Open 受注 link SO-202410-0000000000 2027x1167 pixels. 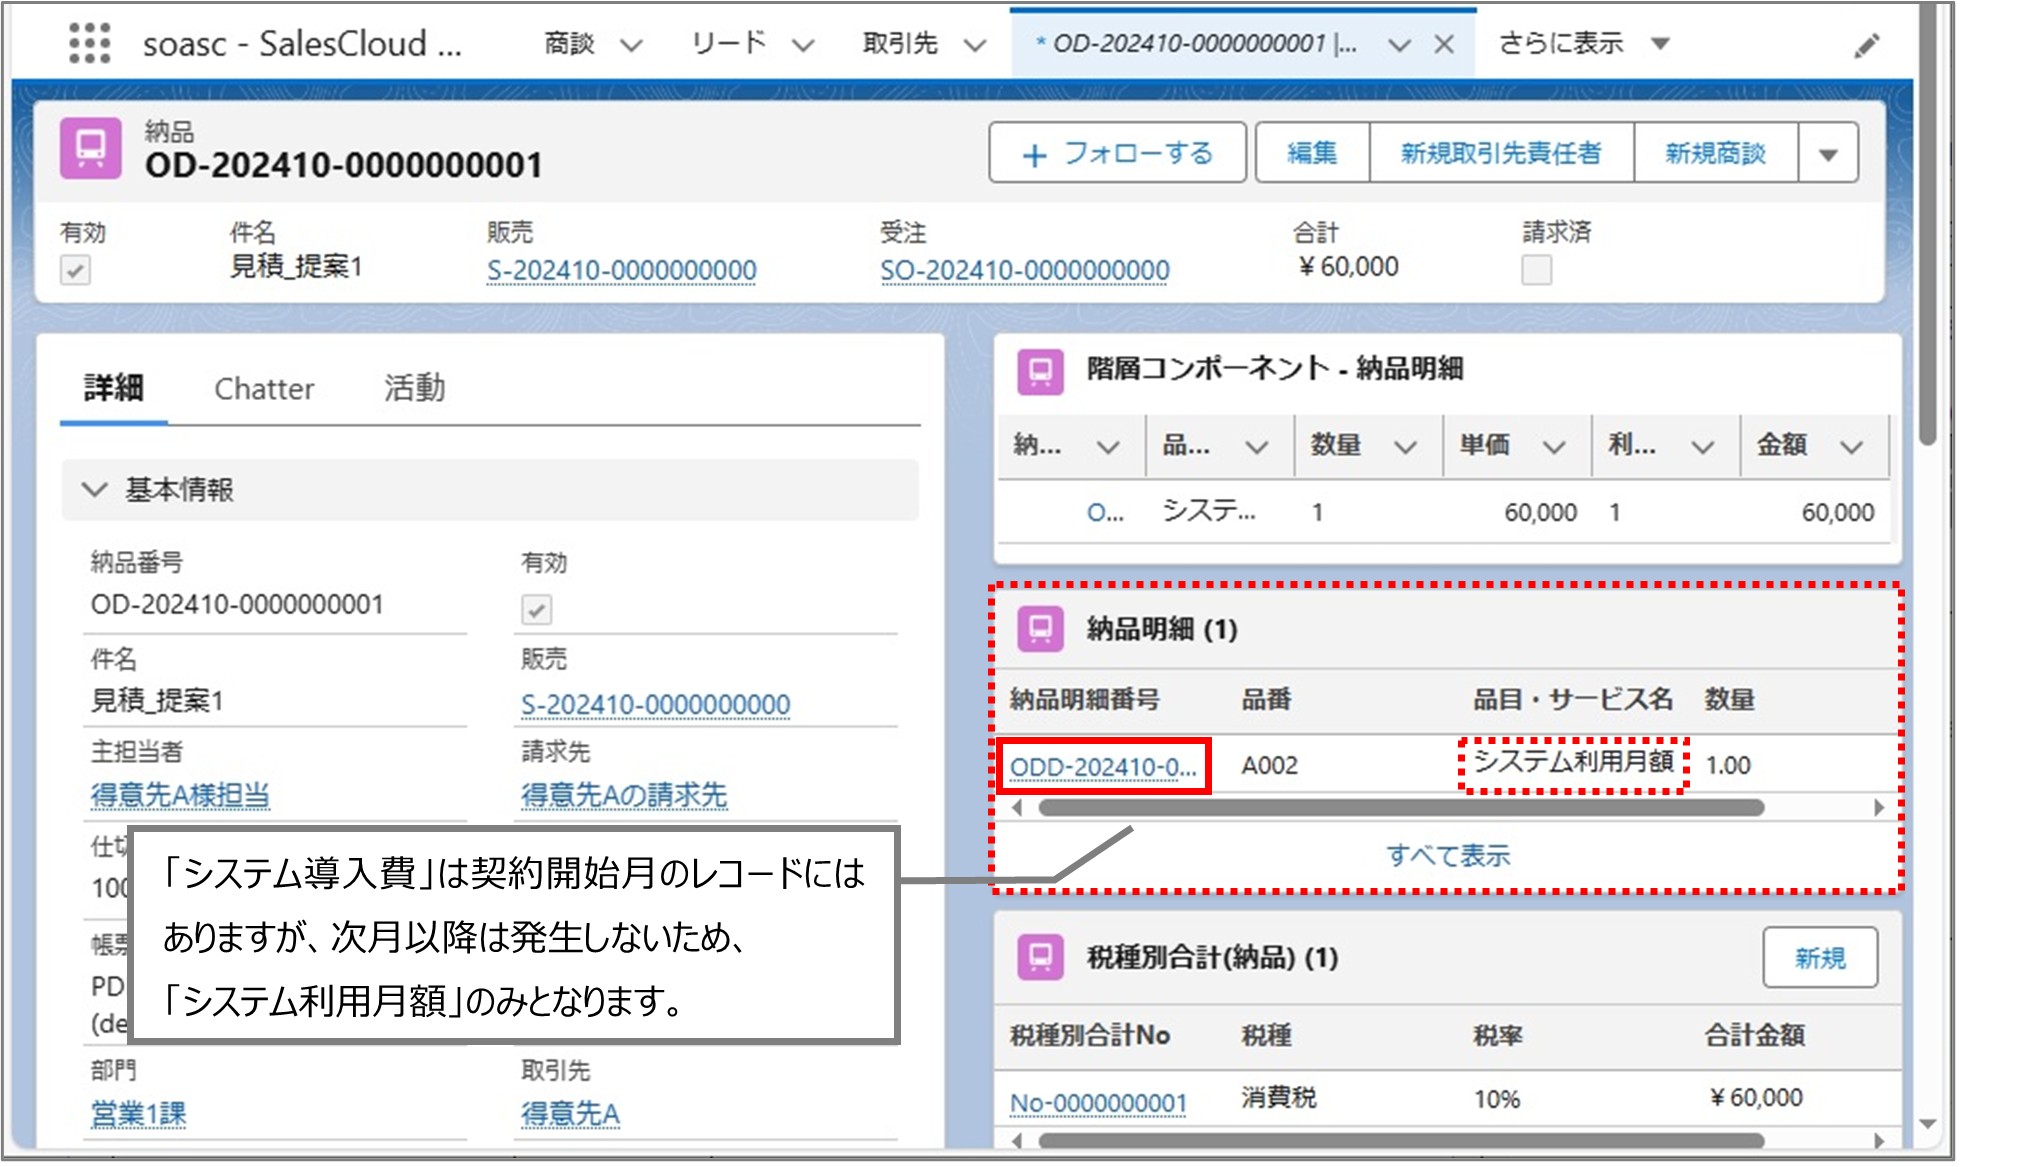(x=1024, y=271)
